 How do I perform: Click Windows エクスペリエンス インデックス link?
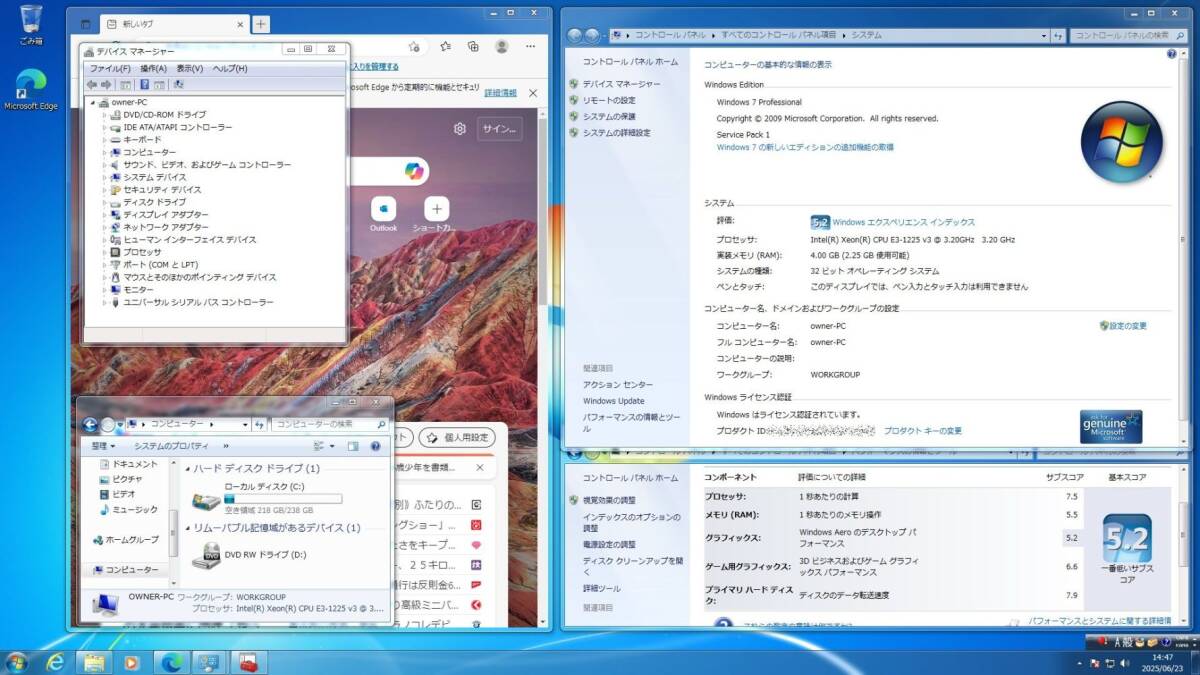click(903, 222)
